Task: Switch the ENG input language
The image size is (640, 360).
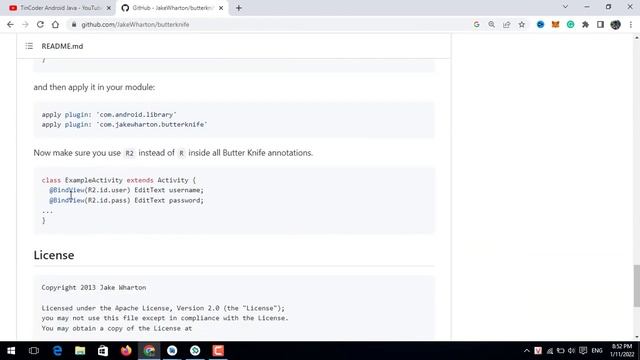Action: pos(597,351)
